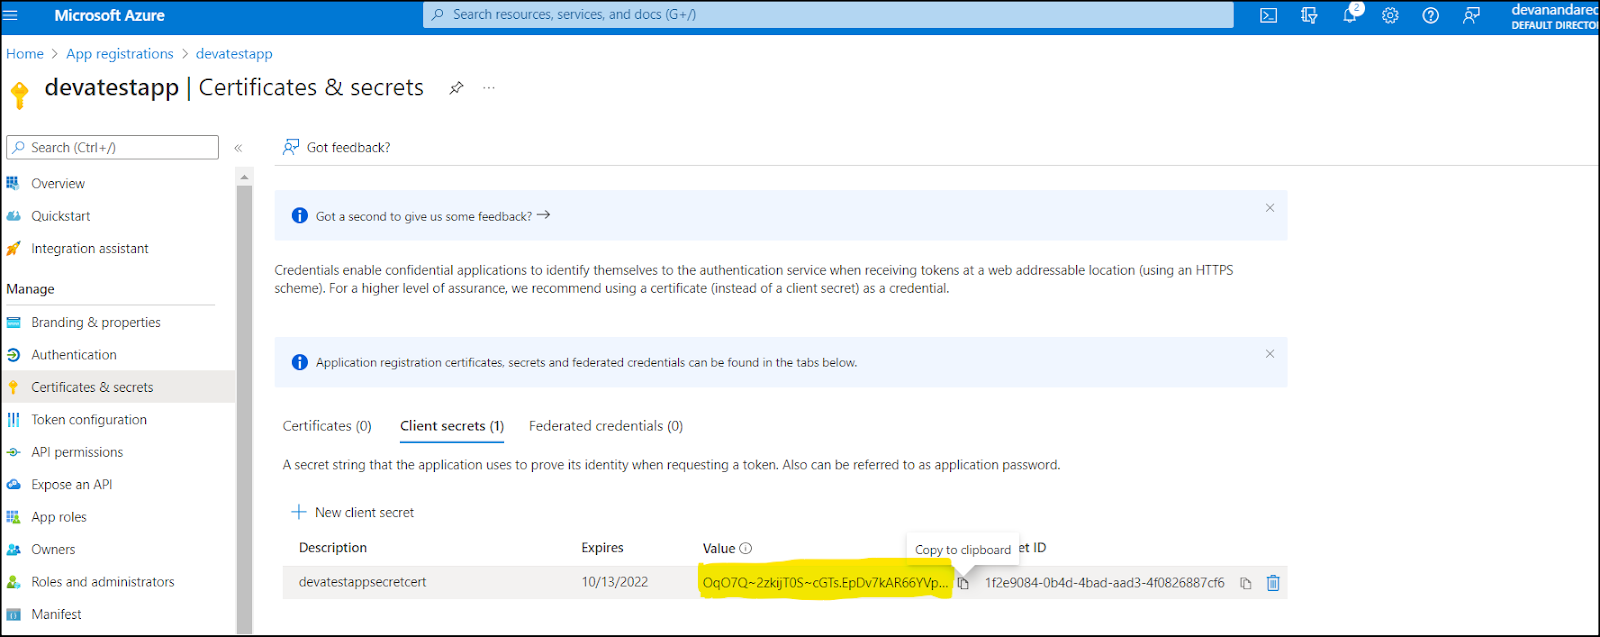Switch to Federated credentials (0) tab
The width and height of the screenshot is (1600, 637).
tap(606, 426)
